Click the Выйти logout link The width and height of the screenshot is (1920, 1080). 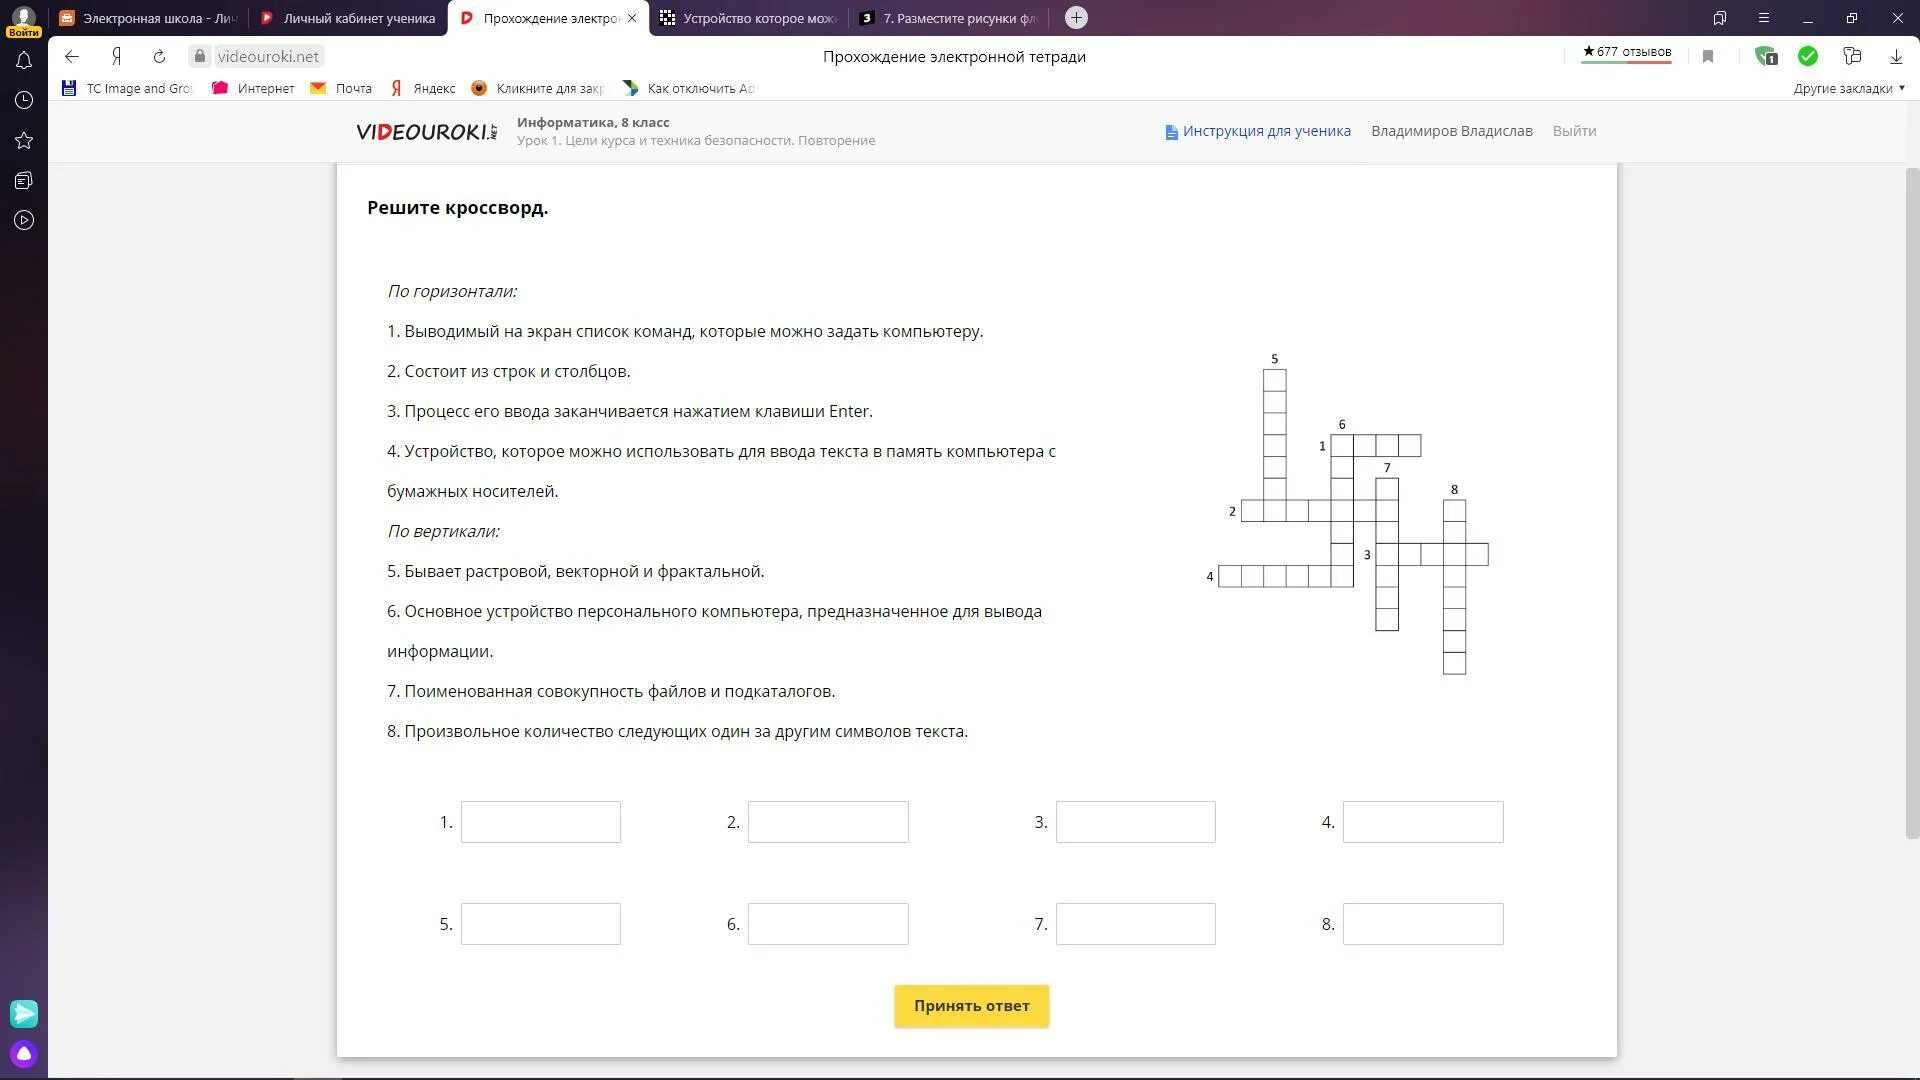(x=1574, y=131)
